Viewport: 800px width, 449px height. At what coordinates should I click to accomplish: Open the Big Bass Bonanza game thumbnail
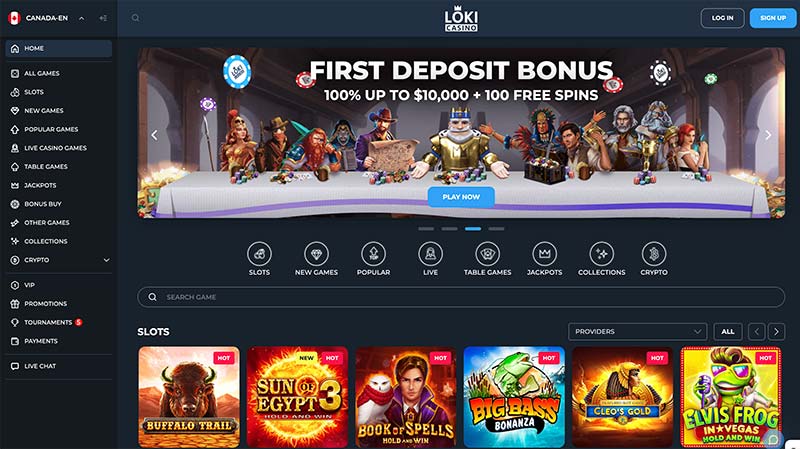[514, 397]
